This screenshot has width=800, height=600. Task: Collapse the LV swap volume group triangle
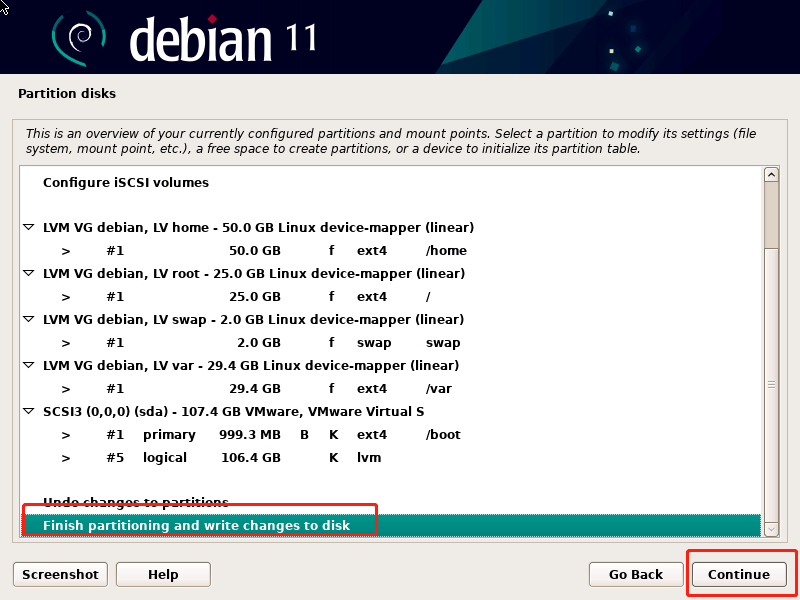pos(29,319)
